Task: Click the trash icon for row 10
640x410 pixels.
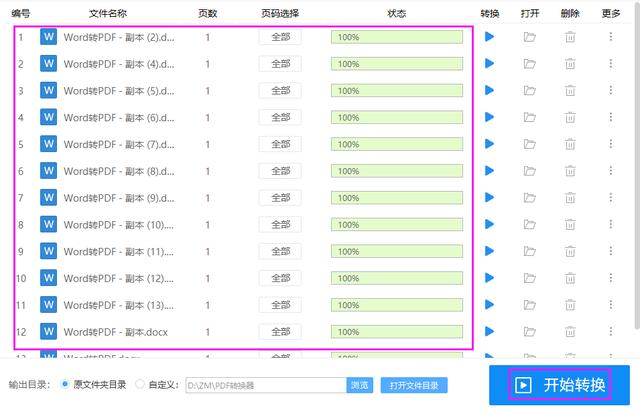Action: 570,278
